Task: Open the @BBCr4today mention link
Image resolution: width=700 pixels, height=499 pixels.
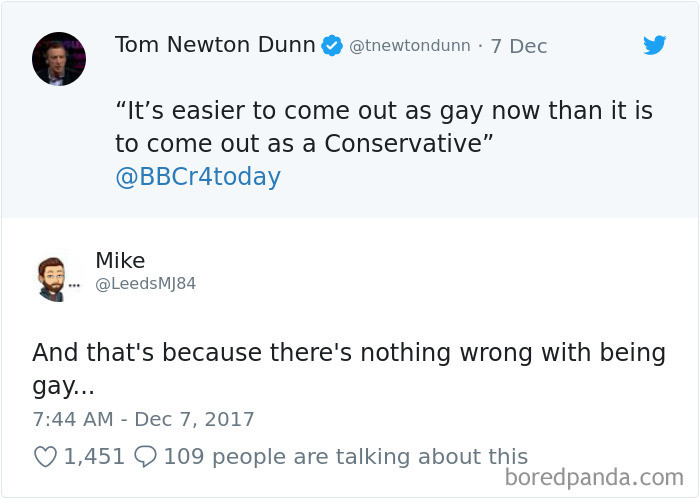Action: (198, 177)
